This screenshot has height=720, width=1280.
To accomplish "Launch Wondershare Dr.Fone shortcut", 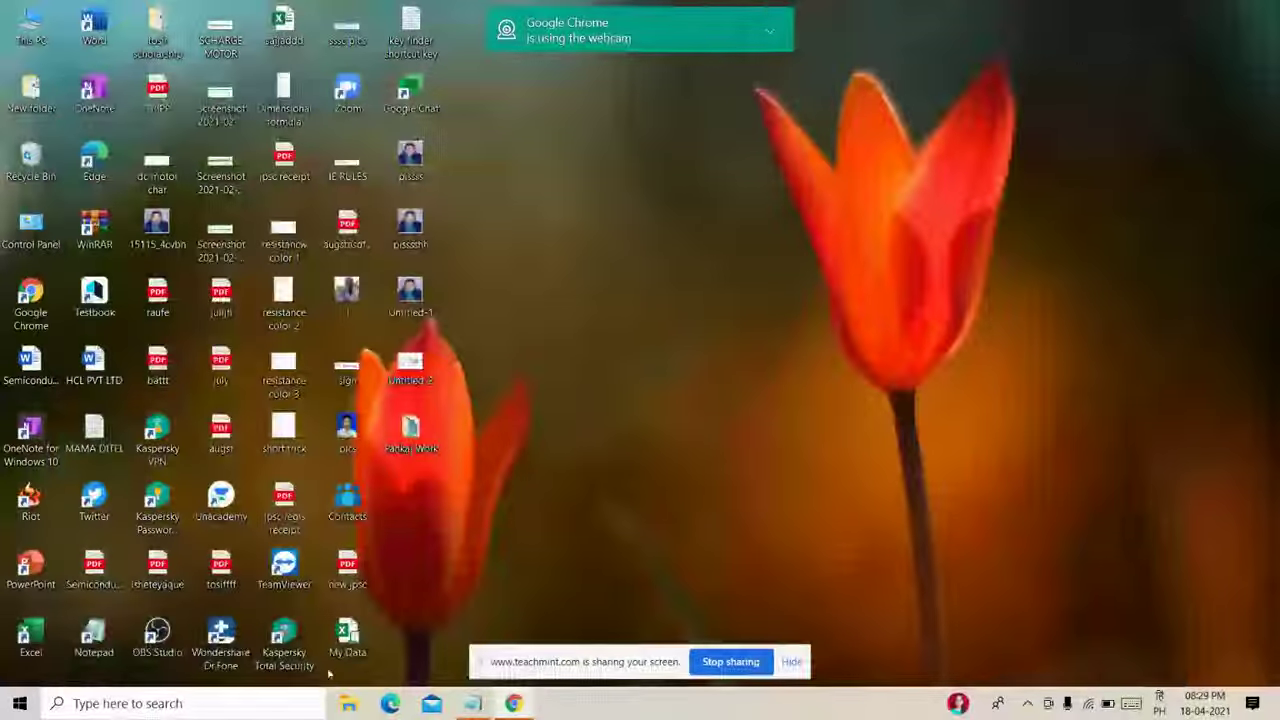I will click(x=221, y=645).
